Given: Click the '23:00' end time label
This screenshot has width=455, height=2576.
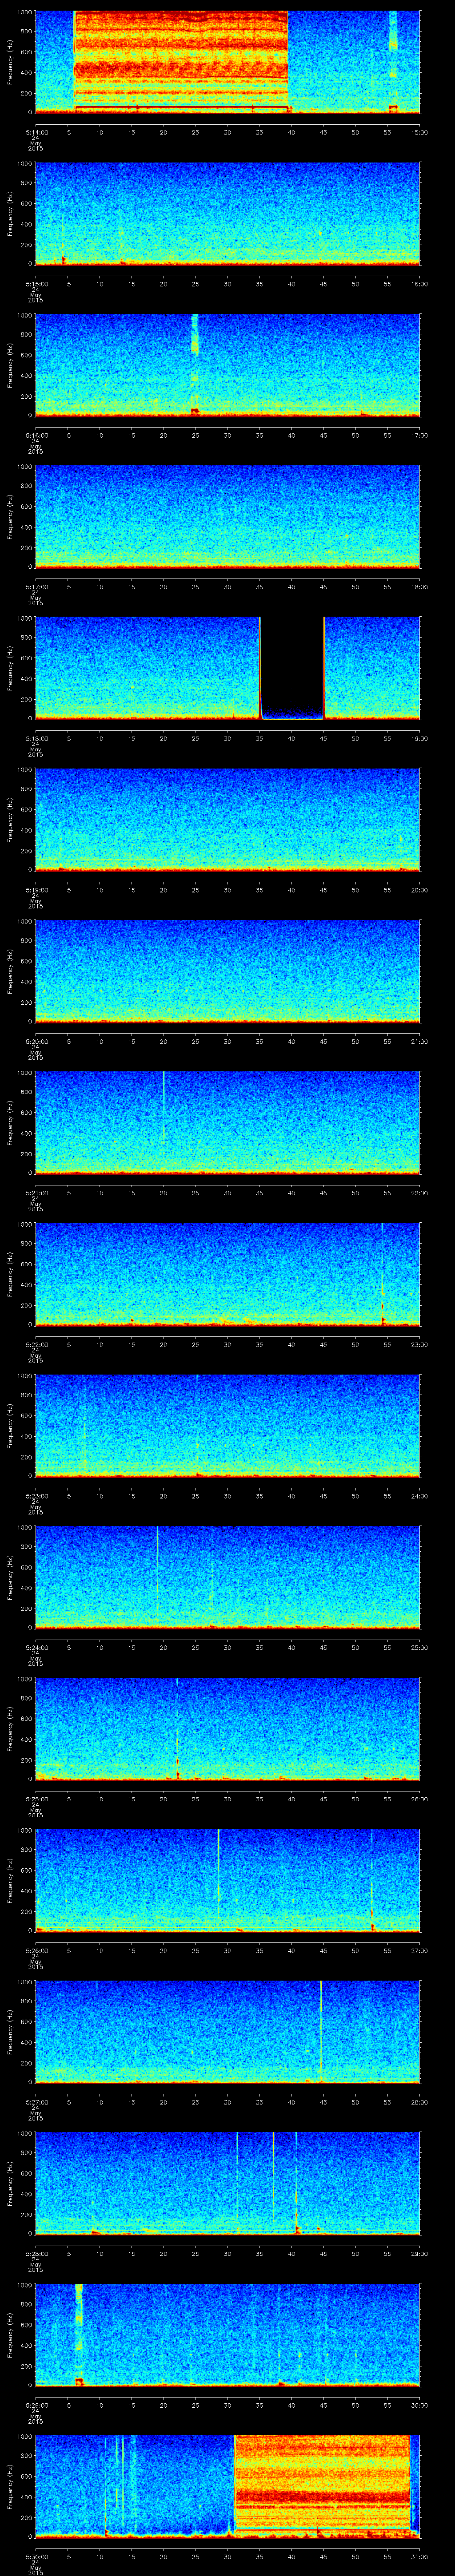Looking at the screenshot, I should point(420,1344).
